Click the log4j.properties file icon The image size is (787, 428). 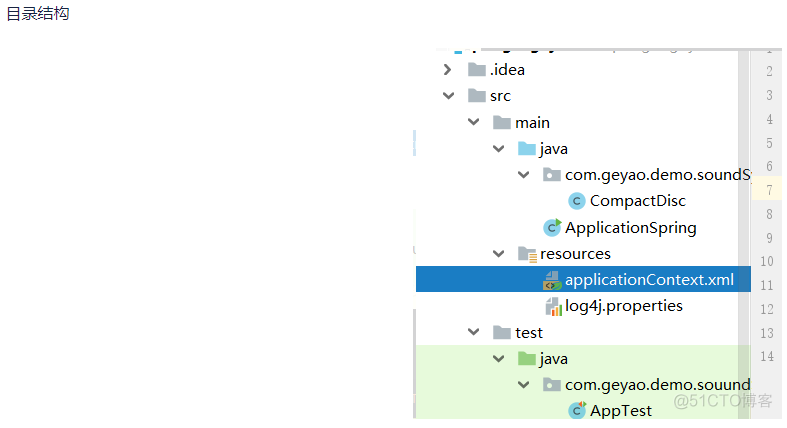[x=552, y=306]
